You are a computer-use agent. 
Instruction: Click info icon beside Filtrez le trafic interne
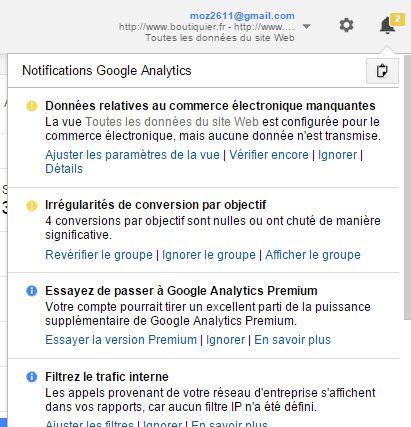[32, 377]
